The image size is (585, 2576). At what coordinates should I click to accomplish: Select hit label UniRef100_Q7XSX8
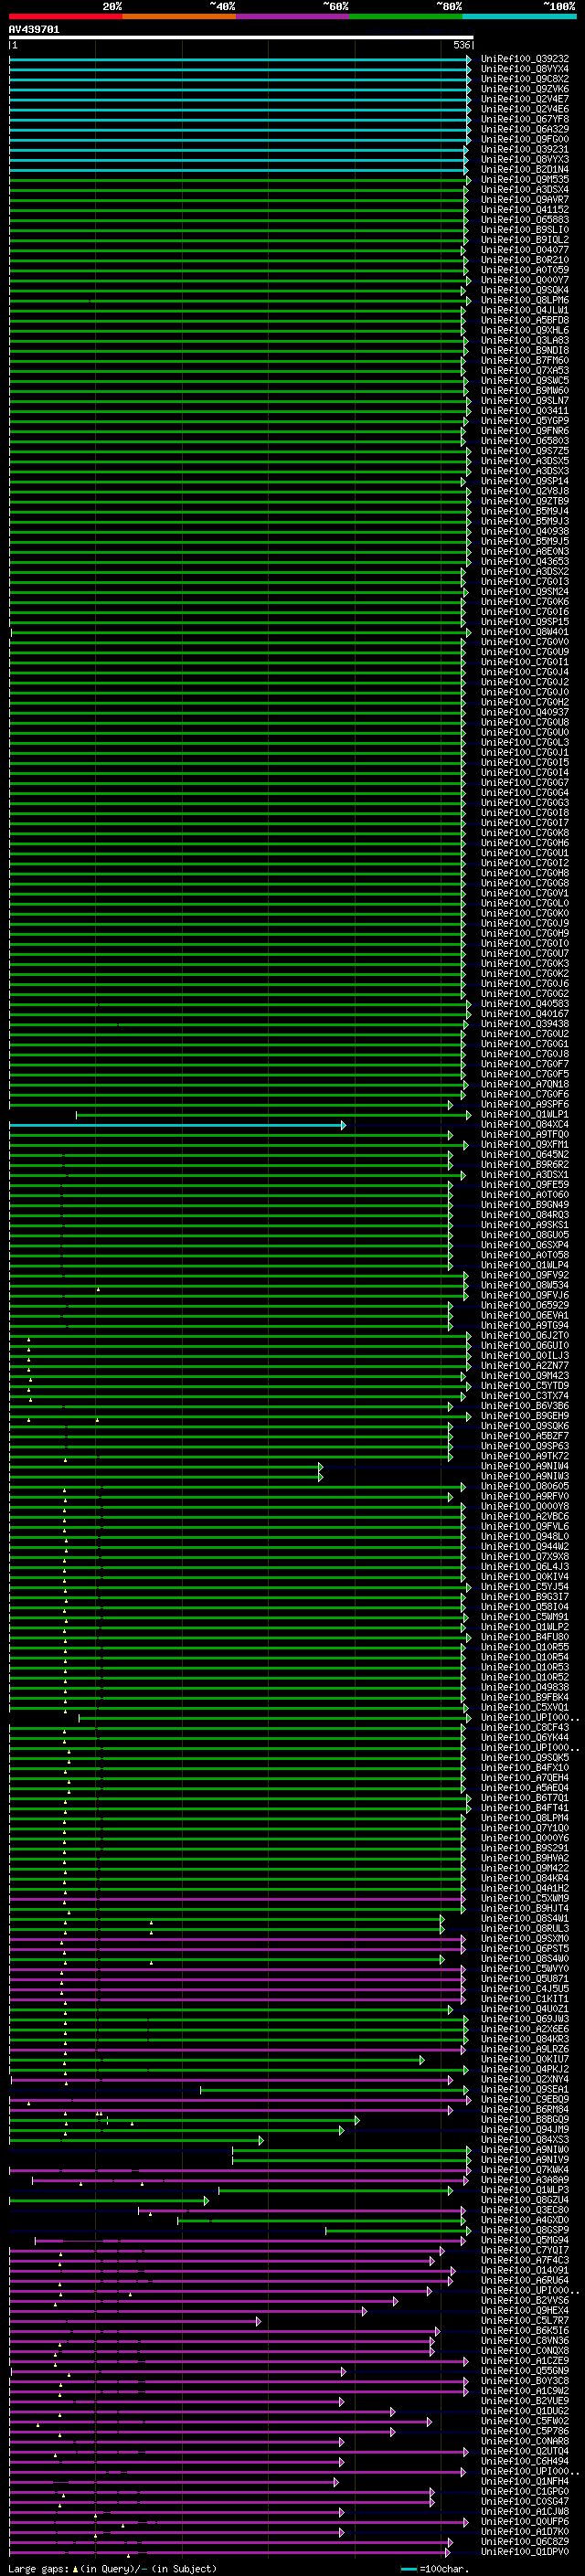[525, 1557]
